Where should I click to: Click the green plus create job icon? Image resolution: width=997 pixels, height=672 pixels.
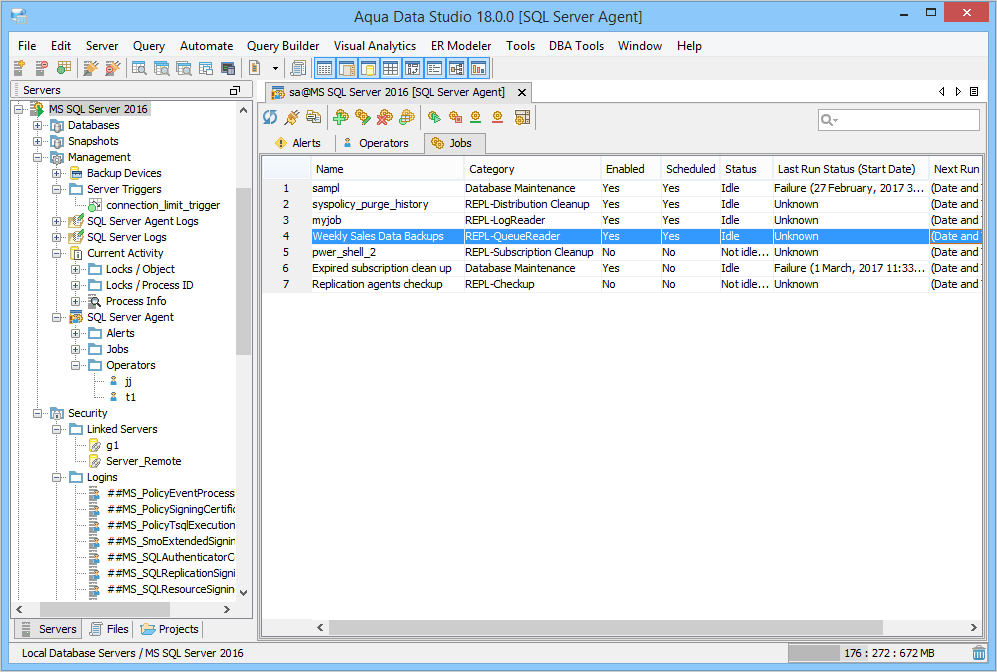pos(341,117)
